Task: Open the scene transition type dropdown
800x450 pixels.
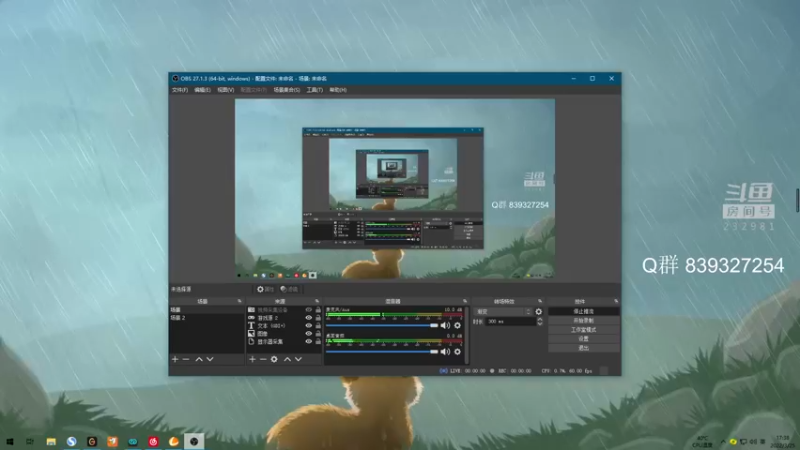Action: click(503, 312)
